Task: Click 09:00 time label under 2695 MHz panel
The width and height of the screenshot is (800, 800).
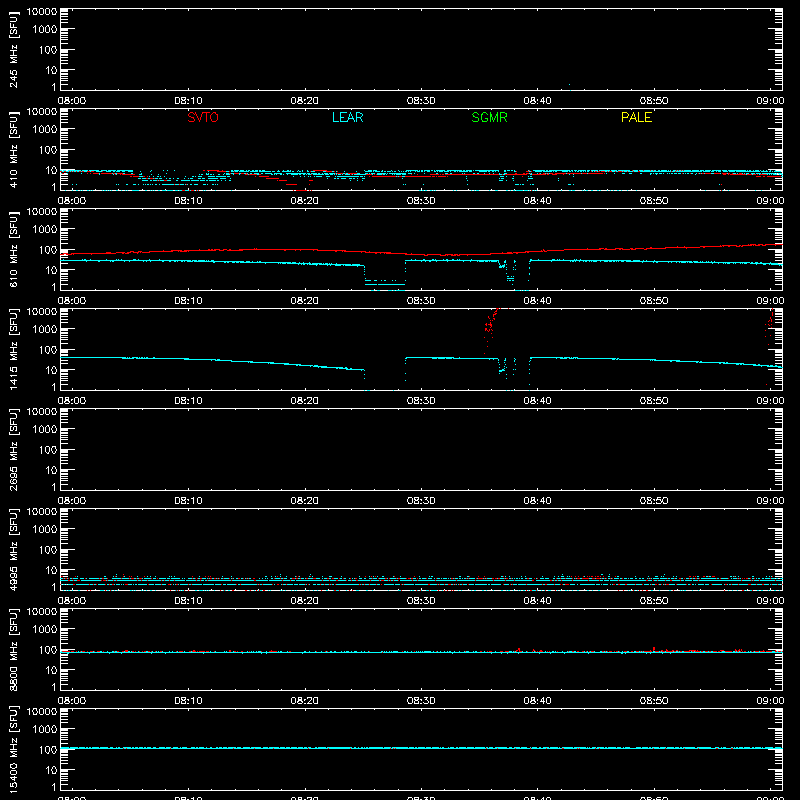Action: pos(770,501)
